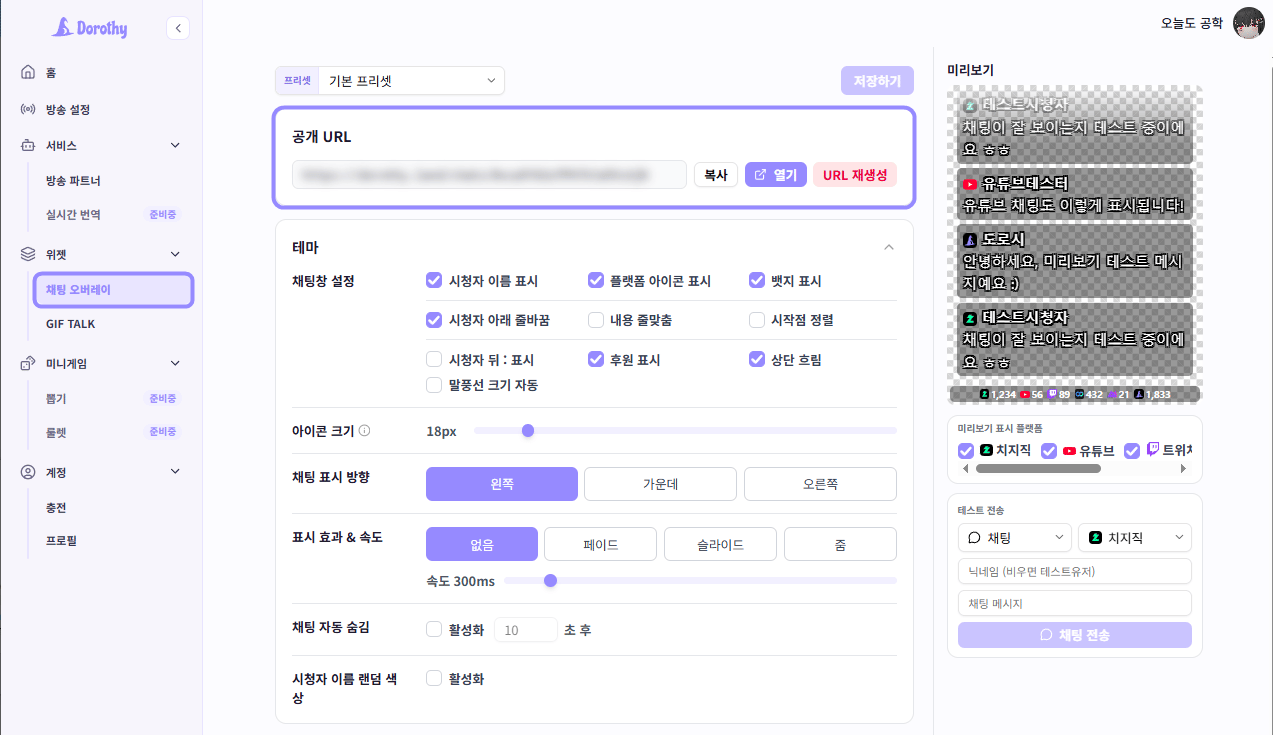Enable 시청자 뒤 : 표시 checkbox
The height and width of the screenshot is (735, 1273).
[434, 359]
